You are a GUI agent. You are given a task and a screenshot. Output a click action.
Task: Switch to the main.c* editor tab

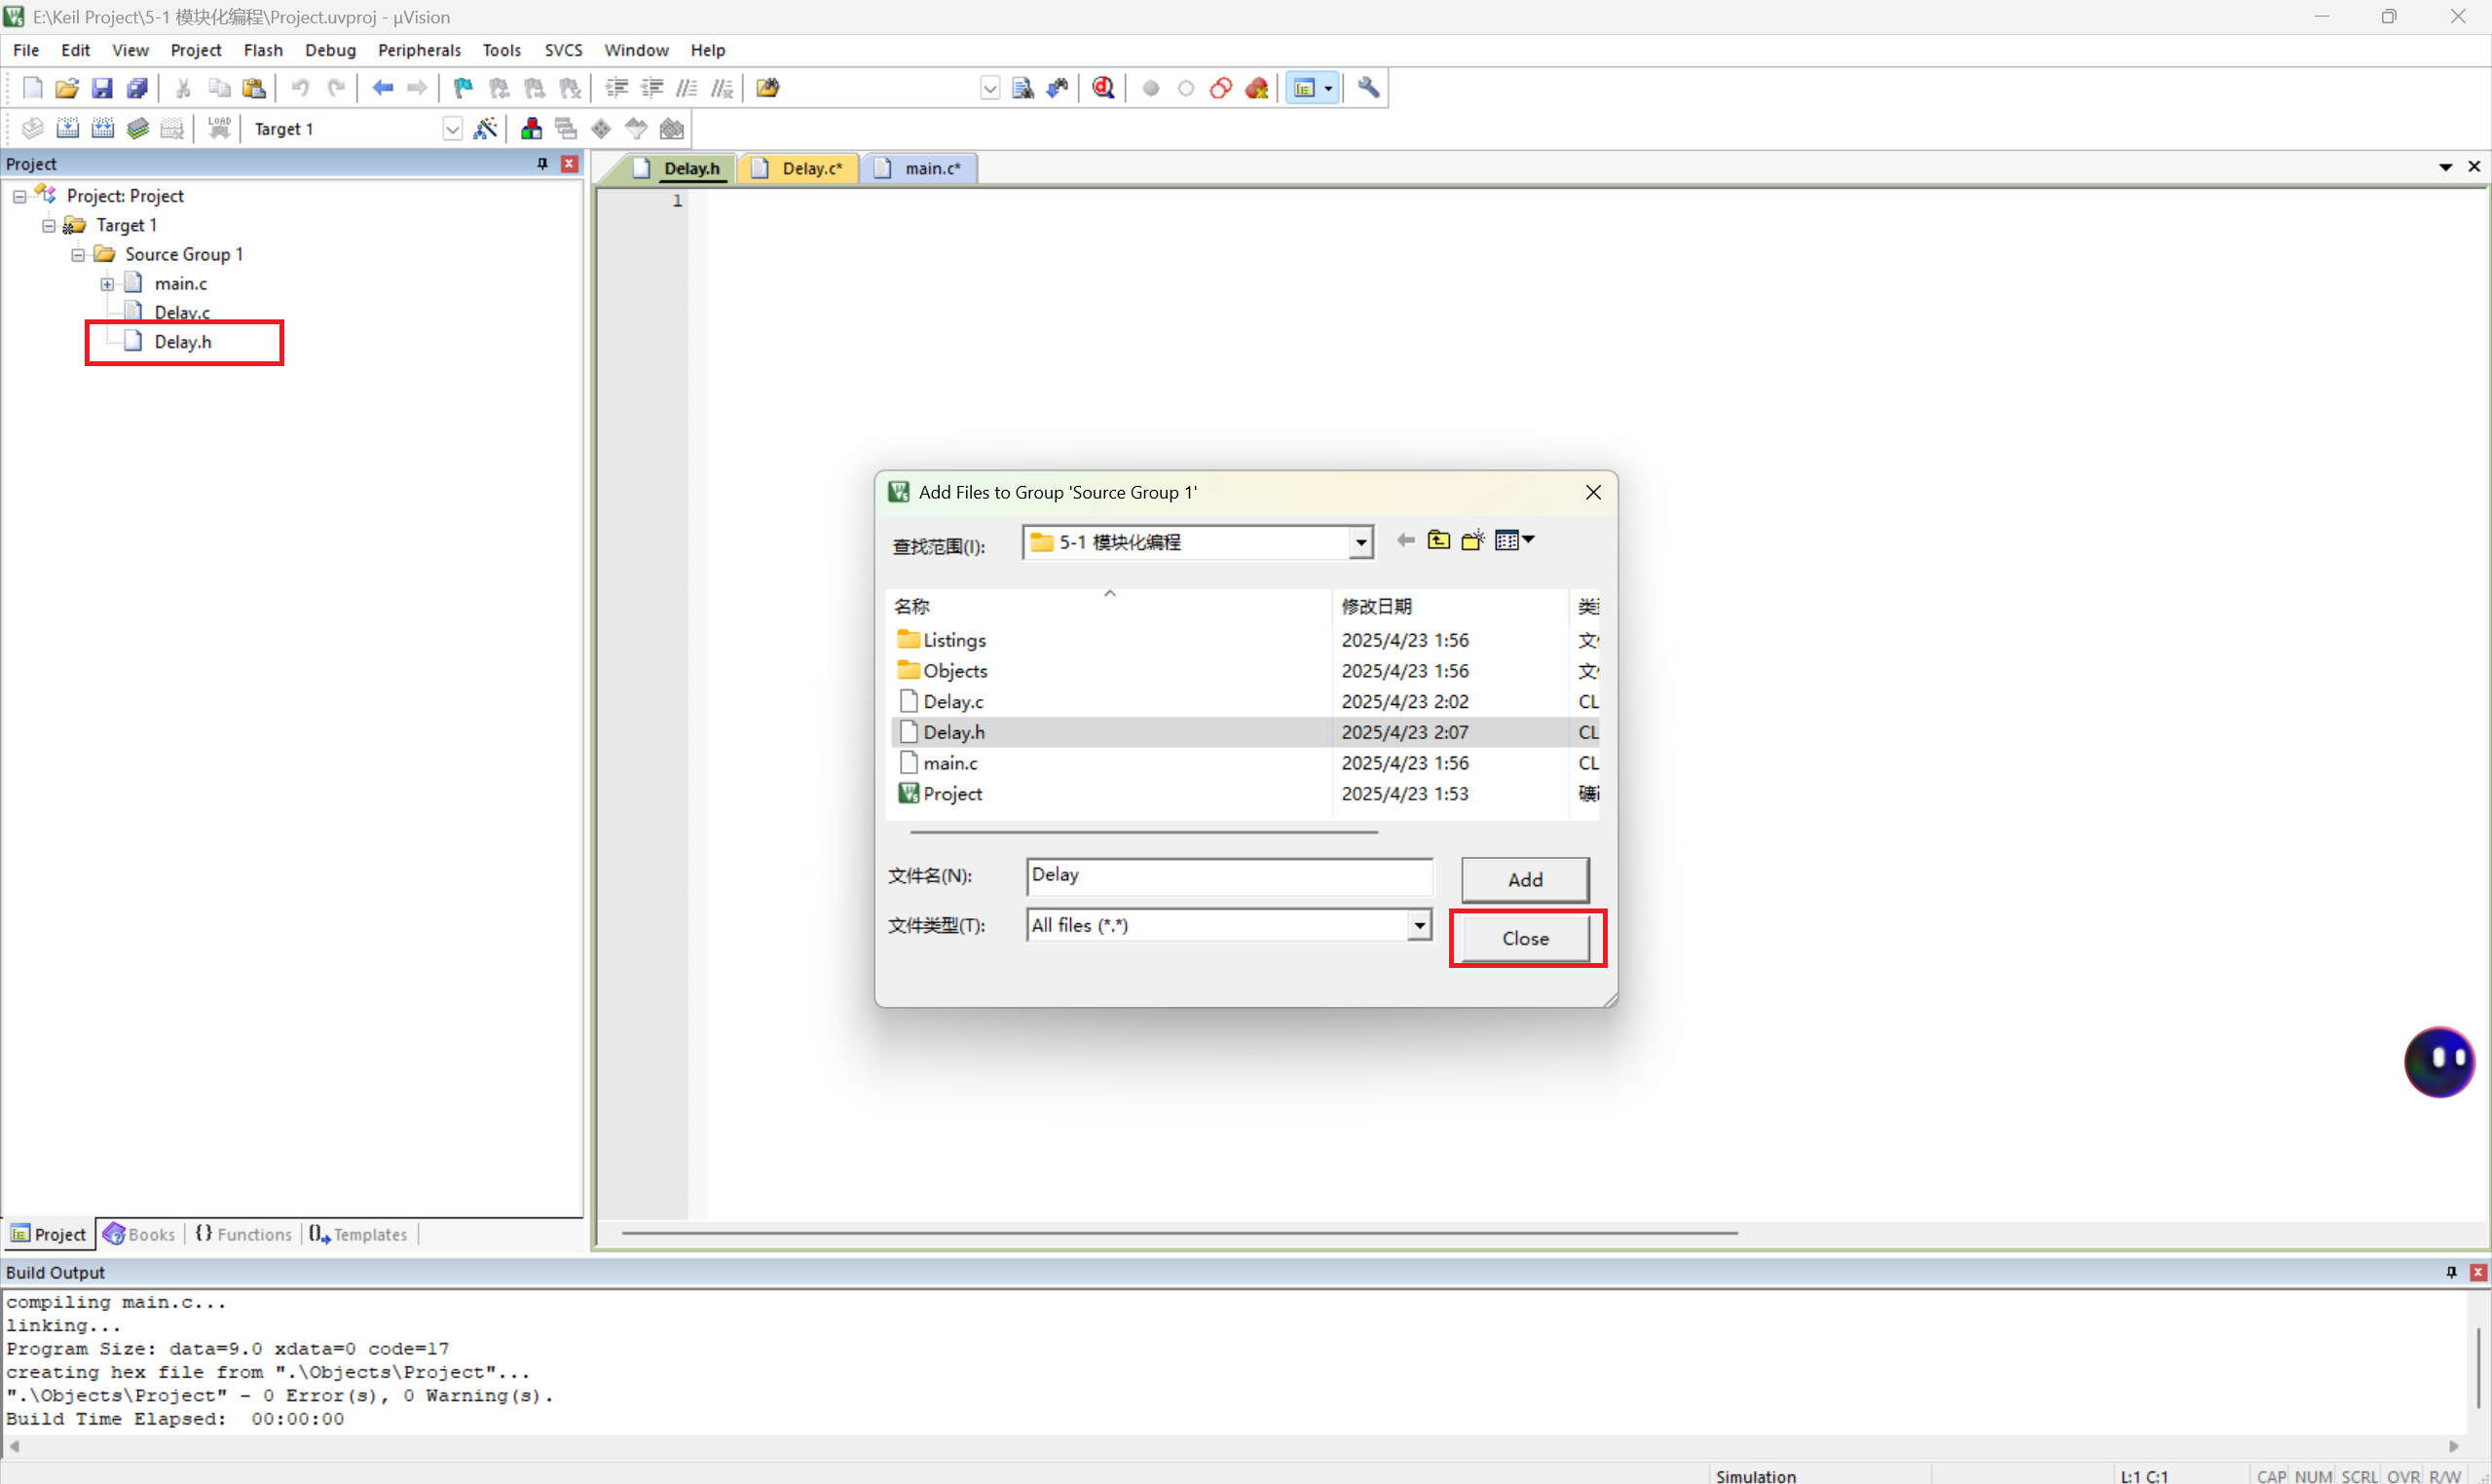(931, 168)
